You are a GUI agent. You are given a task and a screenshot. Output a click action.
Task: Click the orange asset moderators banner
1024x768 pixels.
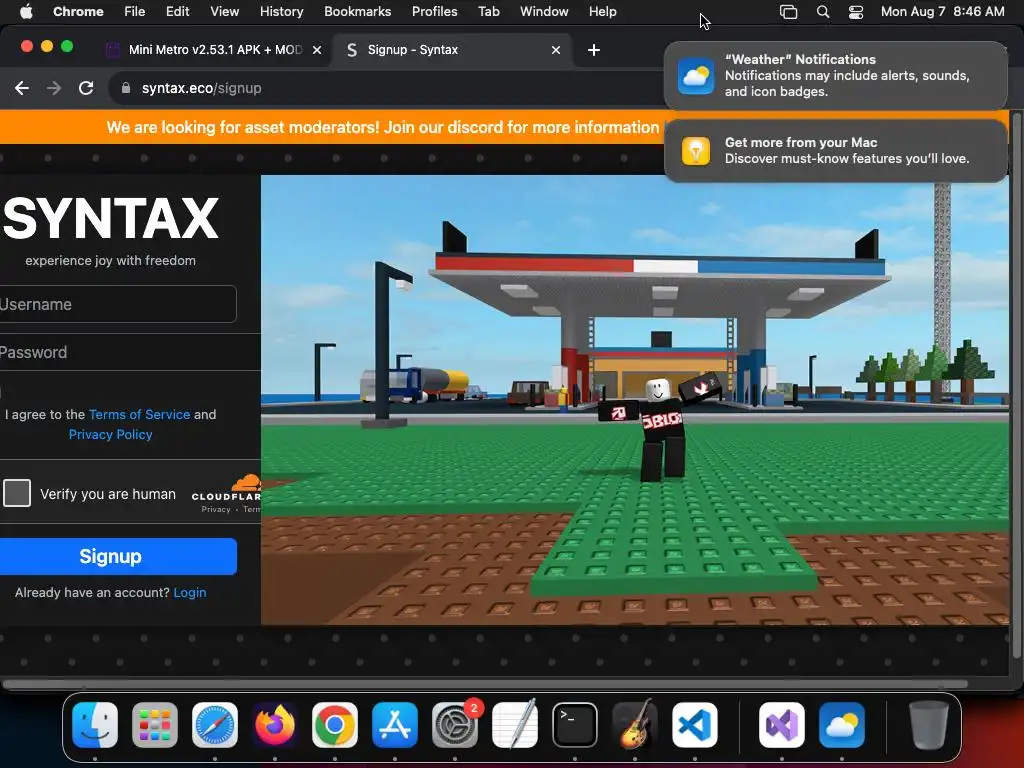pos(382,127)
